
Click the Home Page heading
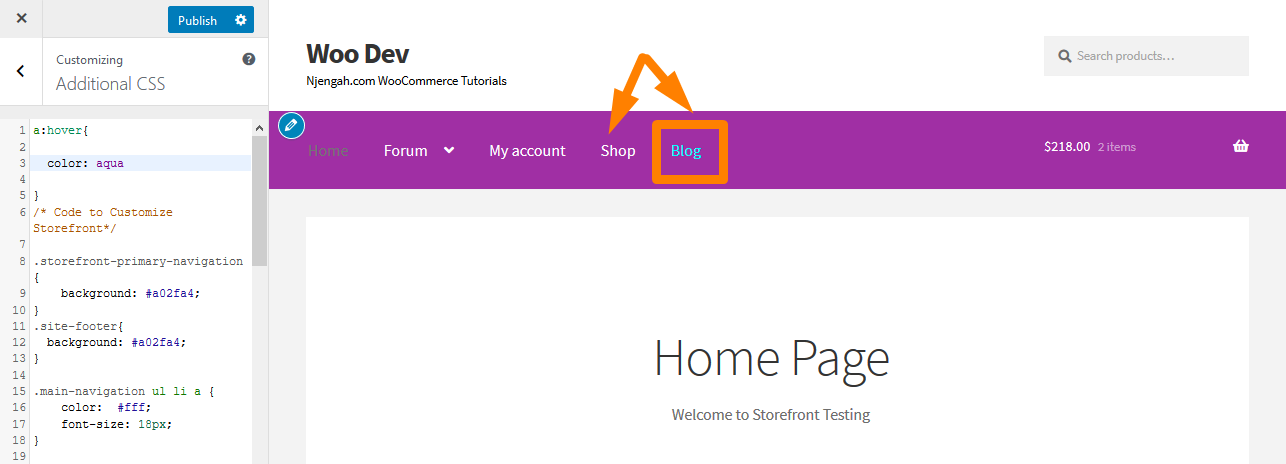point(771,357)
